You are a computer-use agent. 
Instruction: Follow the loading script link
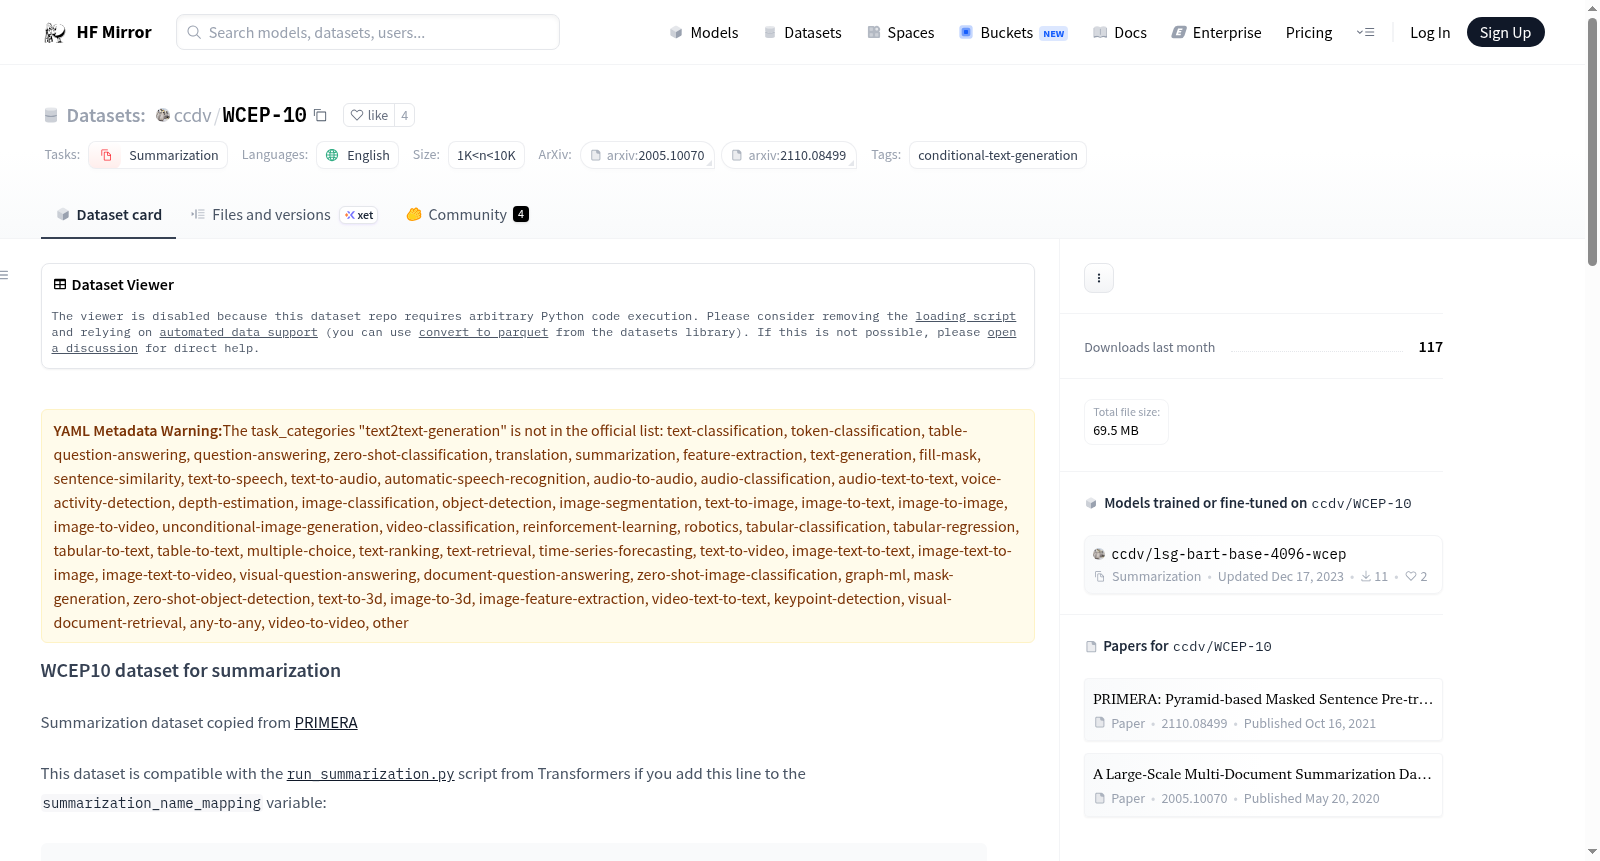[965, 316]
